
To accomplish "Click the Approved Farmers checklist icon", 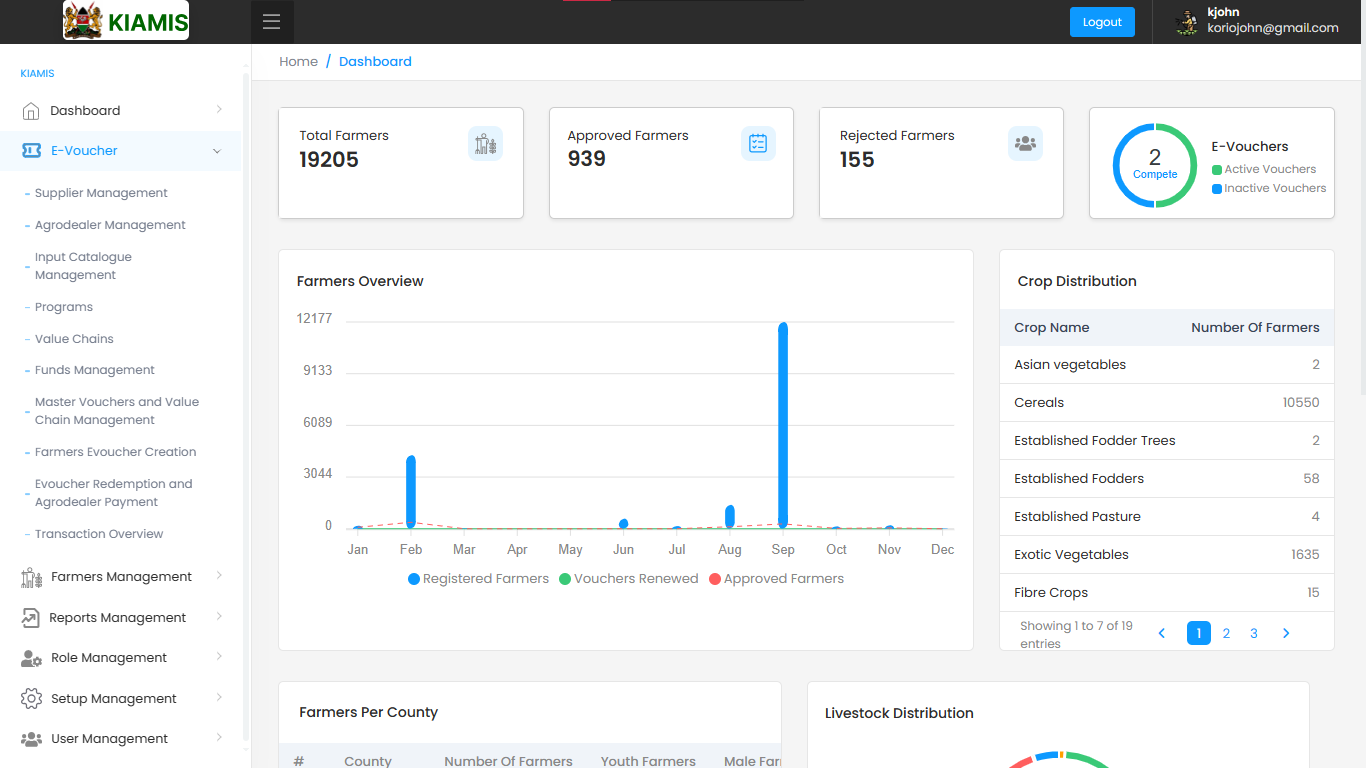I will (x=758, y=144).
